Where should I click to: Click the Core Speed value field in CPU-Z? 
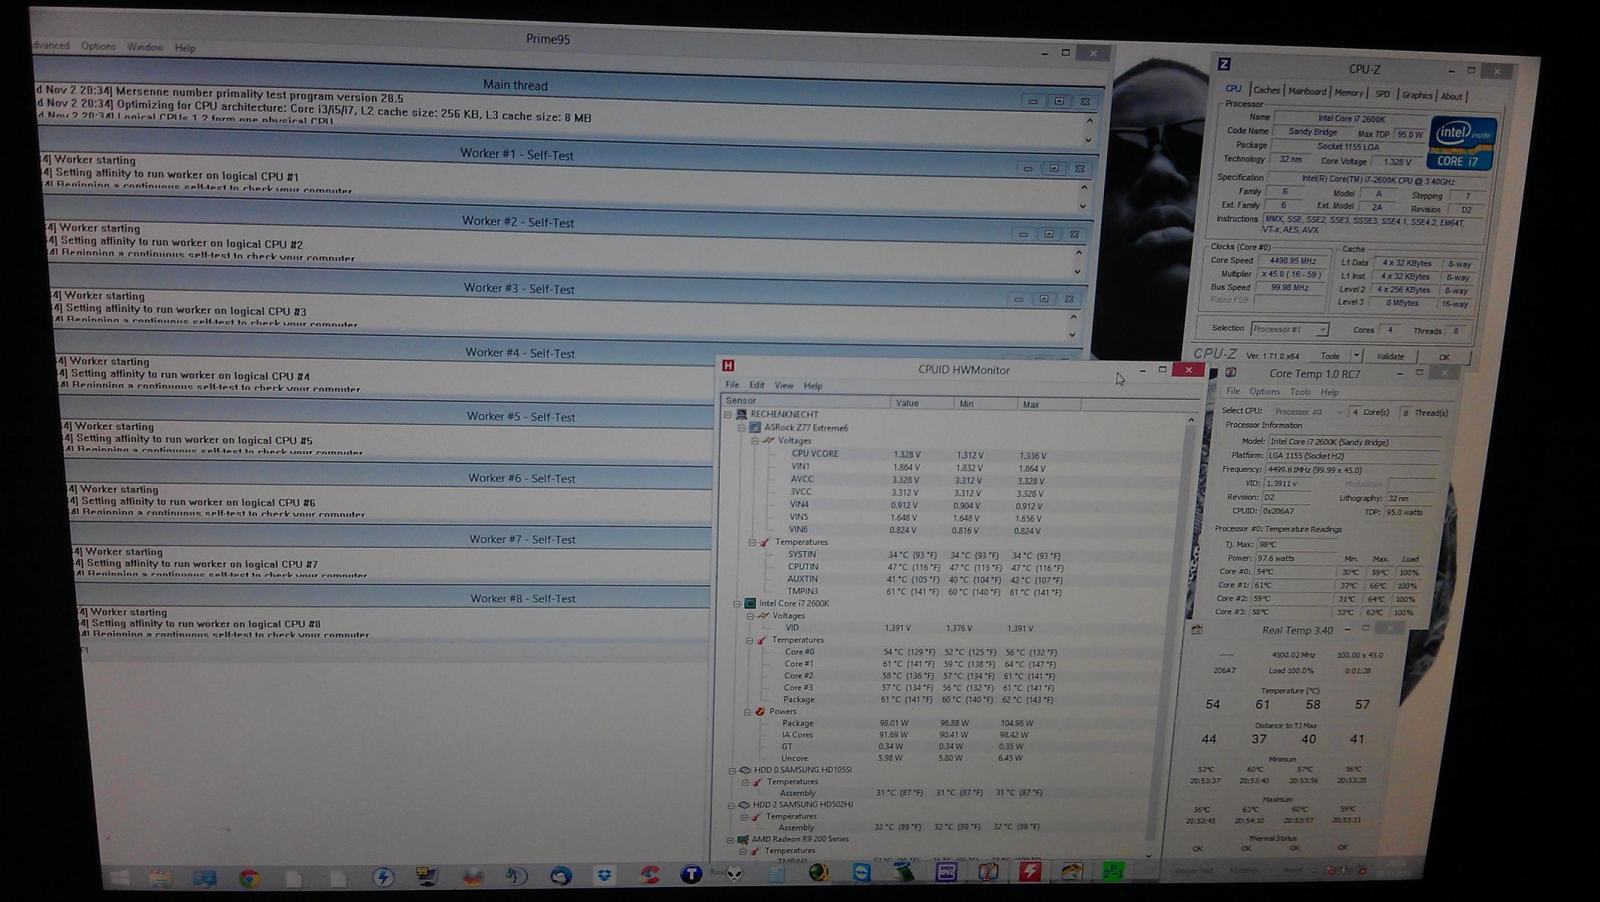click(1293, 261)
